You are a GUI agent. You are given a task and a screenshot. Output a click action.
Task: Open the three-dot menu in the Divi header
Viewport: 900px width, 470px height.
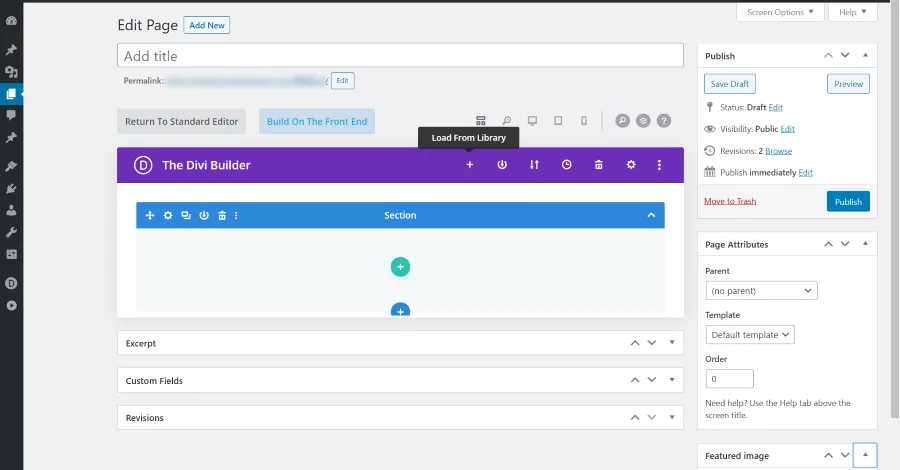pyautogui.click(x=659, y=165)
